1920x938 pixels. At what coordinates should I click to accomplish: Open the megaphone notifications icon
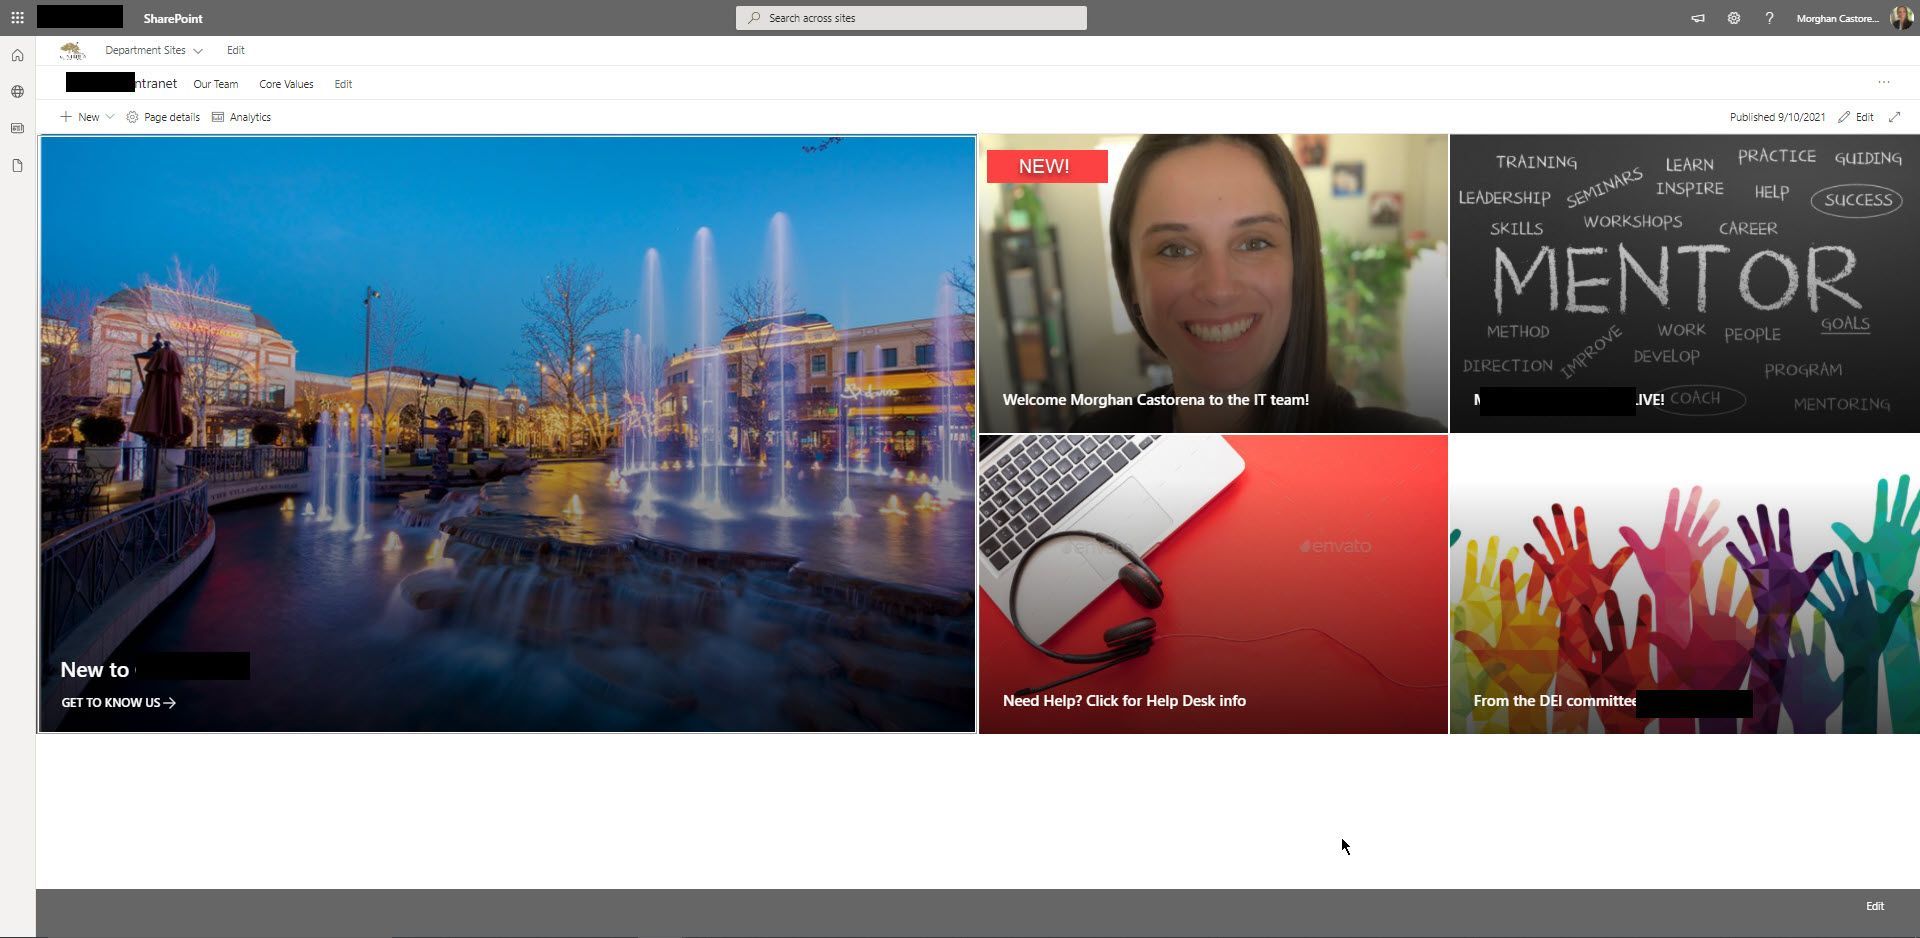tap(1697, 18)
